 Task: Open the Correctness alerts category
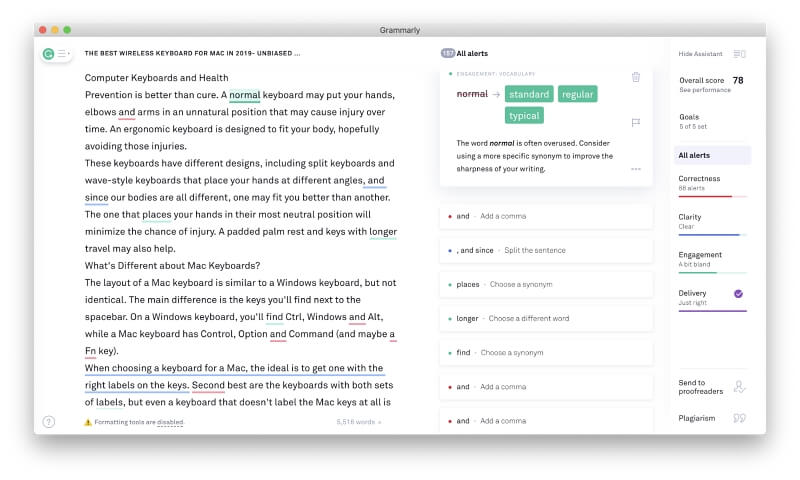(x=712, y=183)
